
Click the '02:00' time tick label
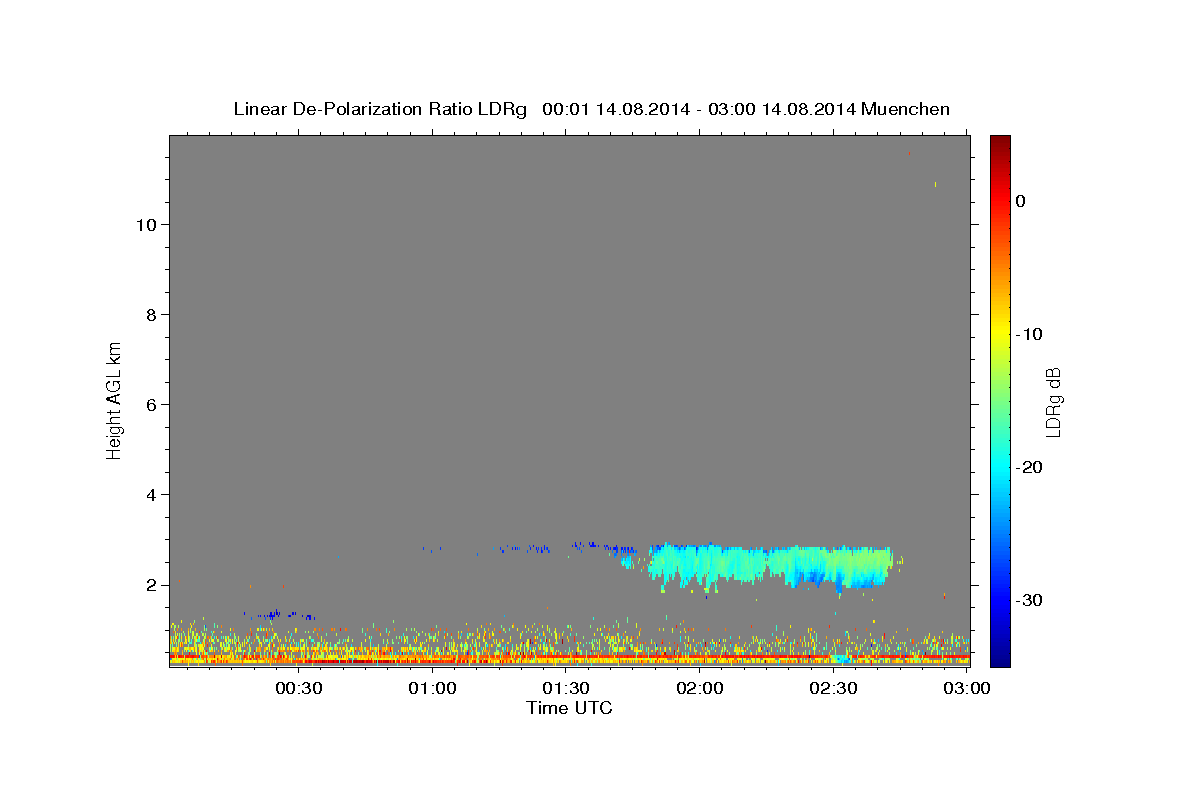coord(700,689)
